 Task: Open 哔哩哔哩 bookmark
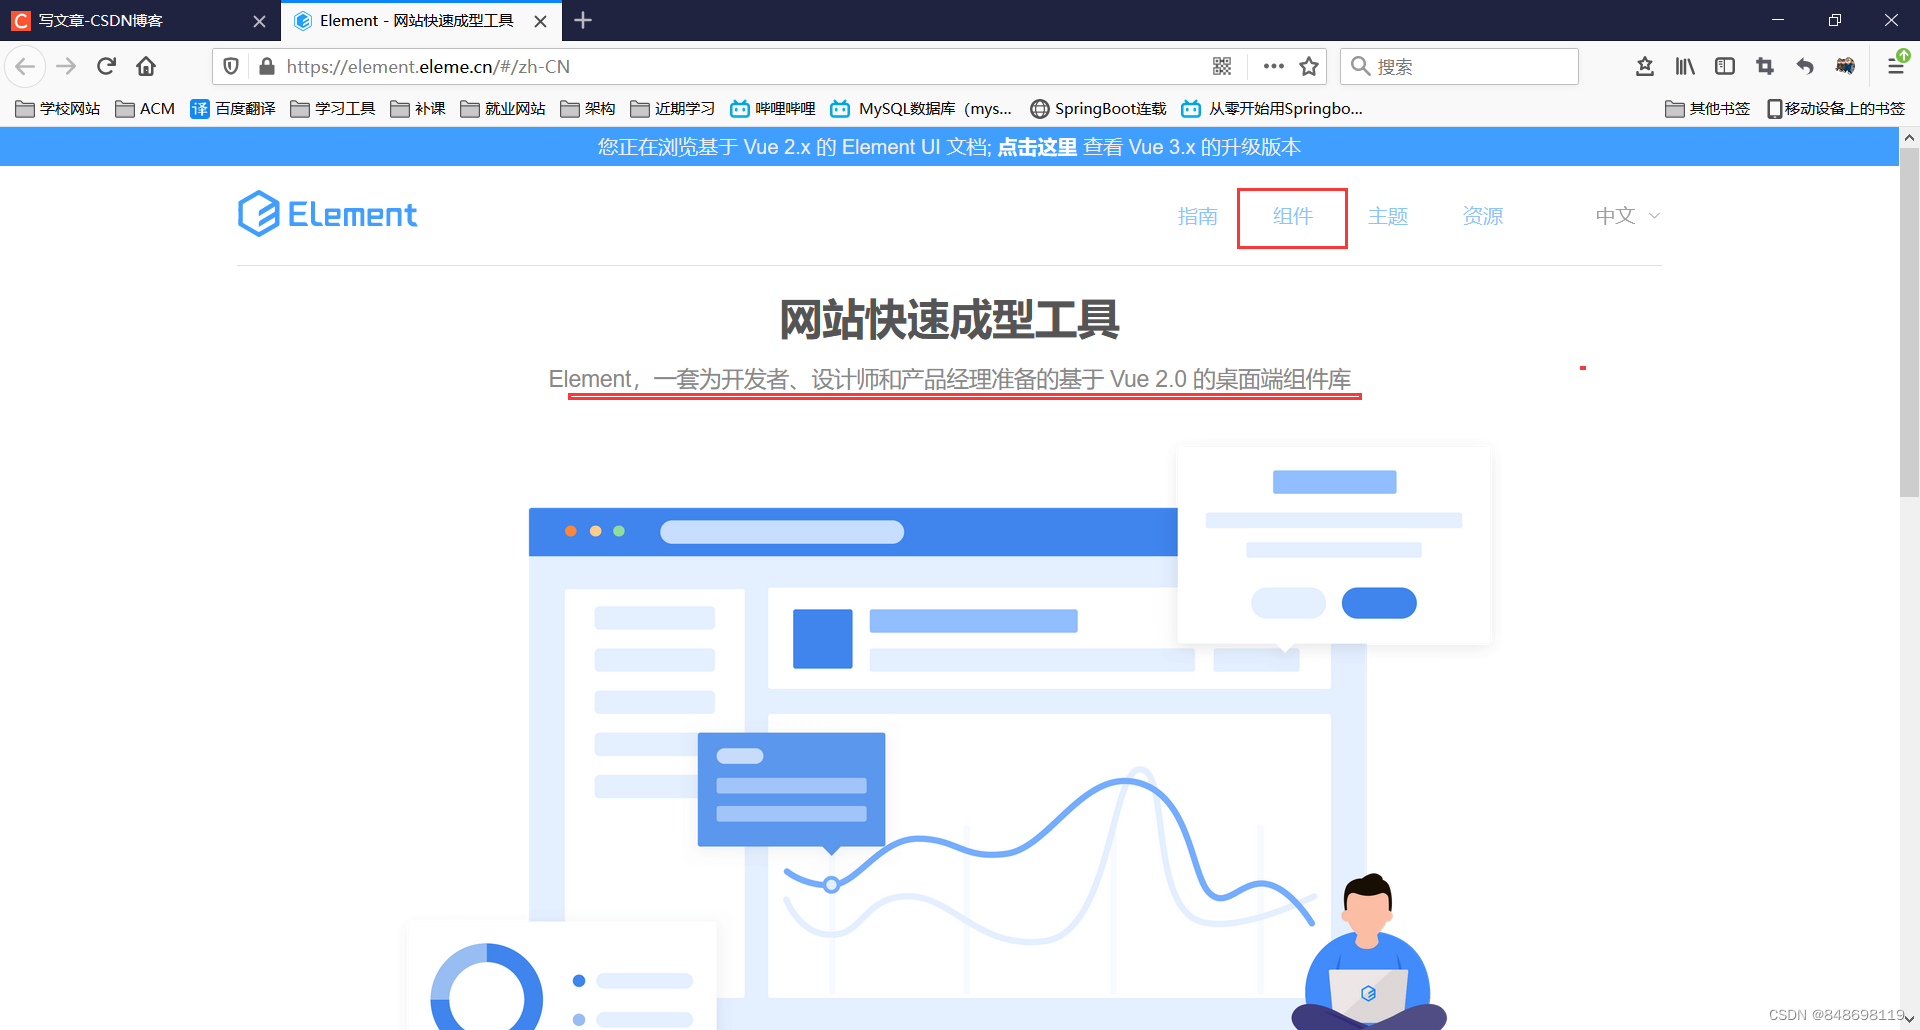point(773,108)
